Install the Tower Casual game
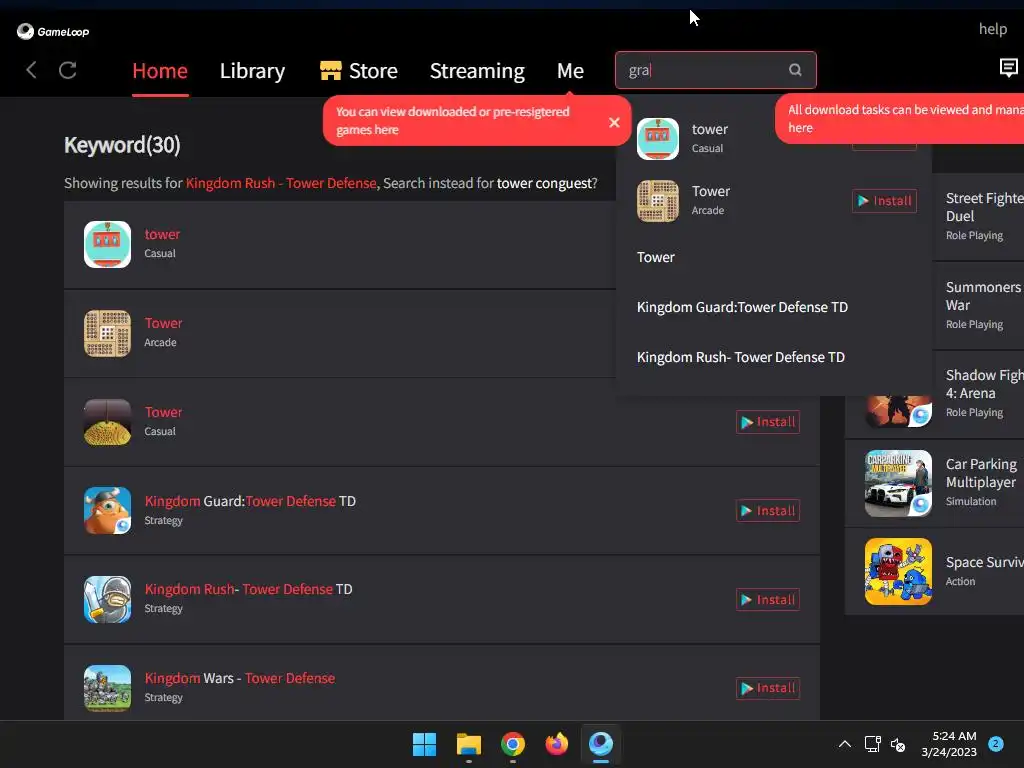 pyautogui.click(x=768, y=422)
